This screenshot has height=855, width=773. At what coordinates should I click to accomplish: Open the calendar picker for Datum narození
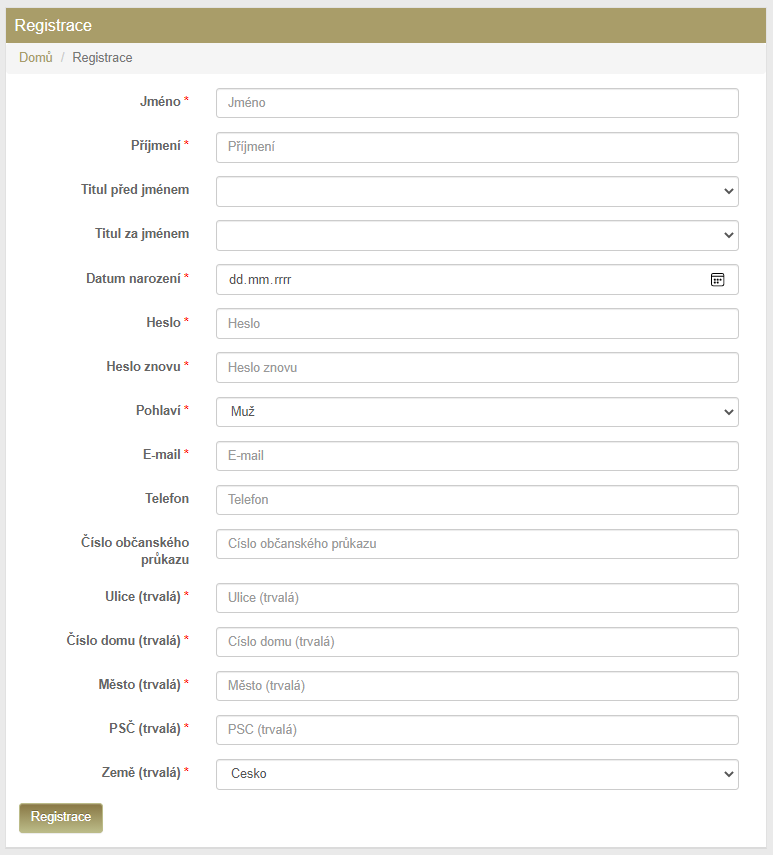click(717, 280)
